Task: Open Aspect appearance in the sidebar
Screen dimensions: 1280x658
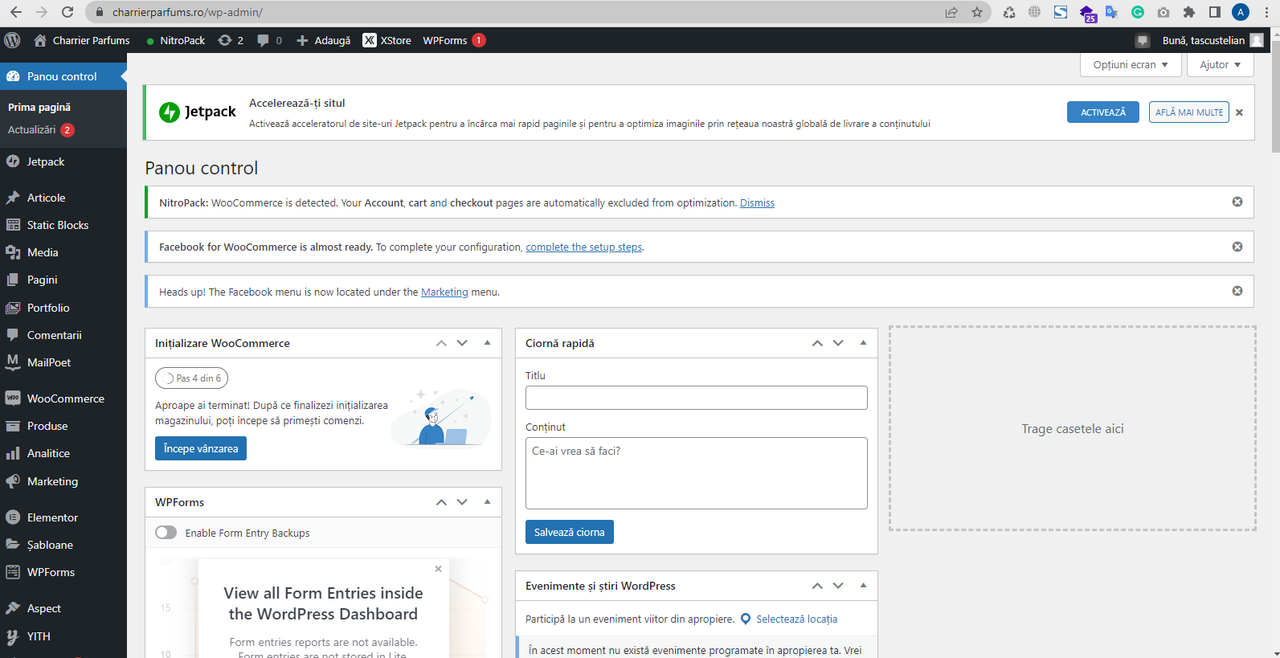Action: tap(63, 608)
